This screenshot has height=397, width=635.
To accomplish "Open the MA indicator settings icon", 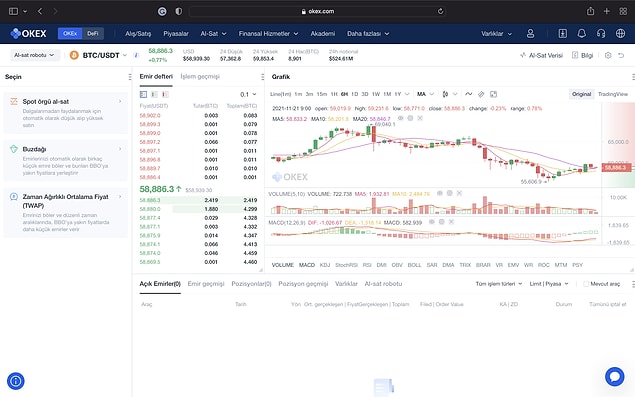I will (x=410, y=118).
